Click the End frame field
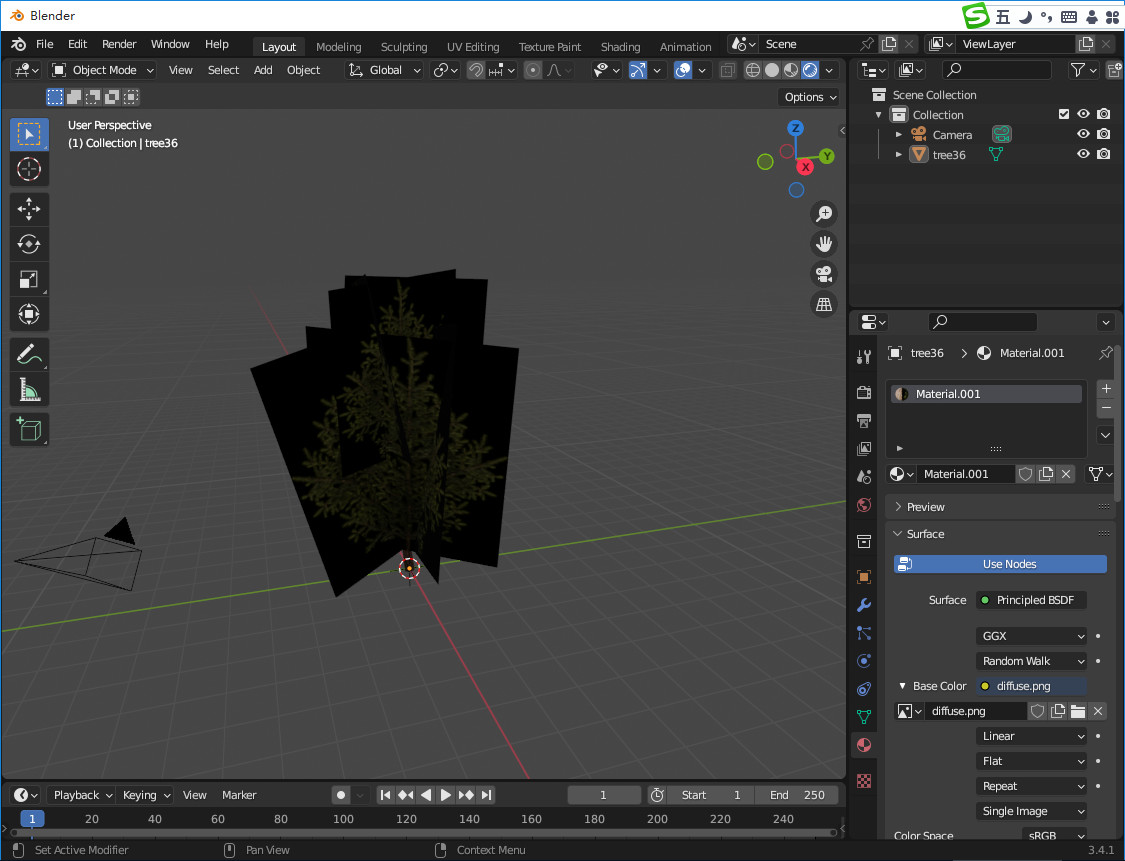 tap(797, 795)
